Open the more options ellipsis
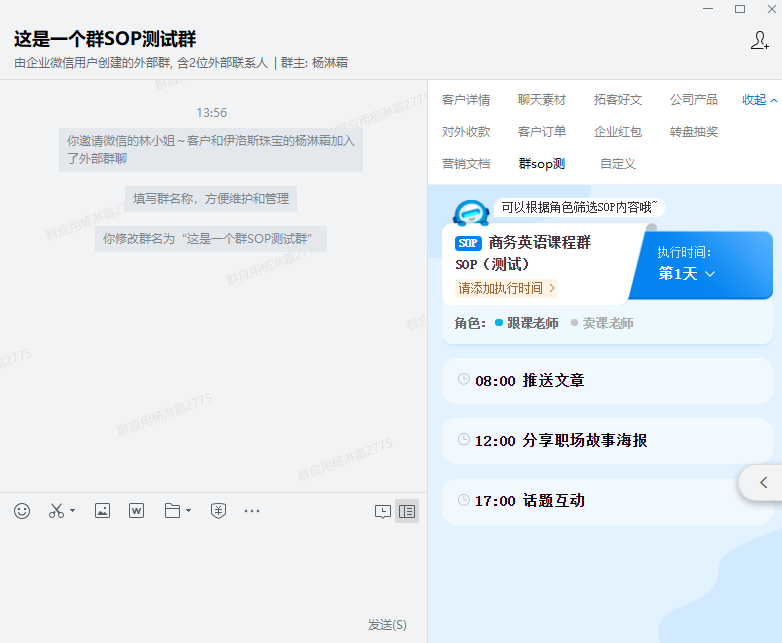Screen dimensions: 782x643 click(252, 511)
